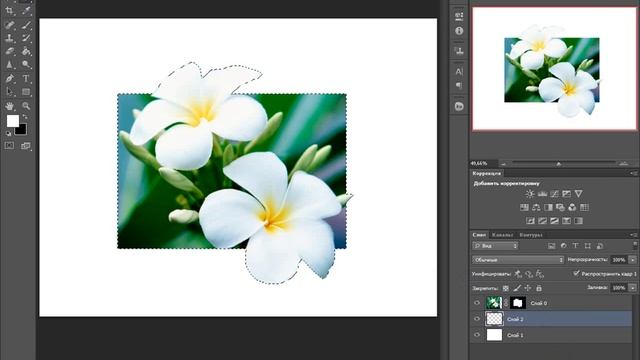Toggle lock transparent pixels

click(506, 288)
